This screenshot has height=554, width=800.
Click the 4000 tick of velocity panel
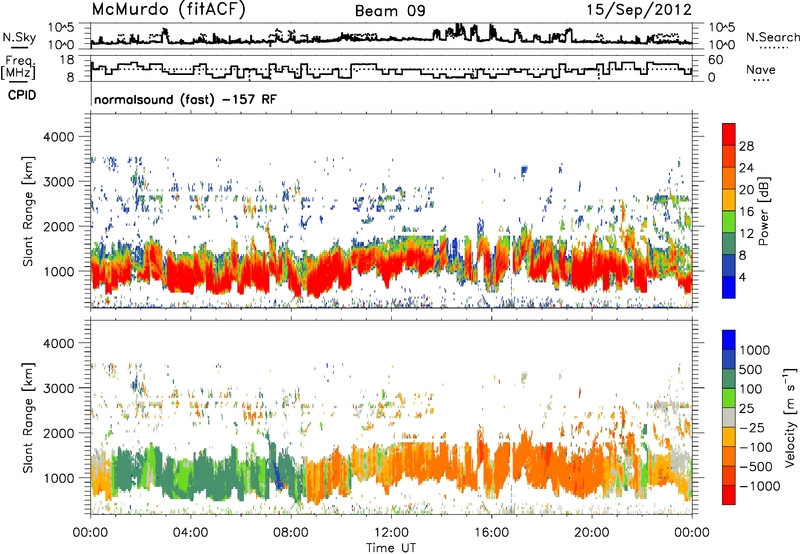(x=59, y=343)
